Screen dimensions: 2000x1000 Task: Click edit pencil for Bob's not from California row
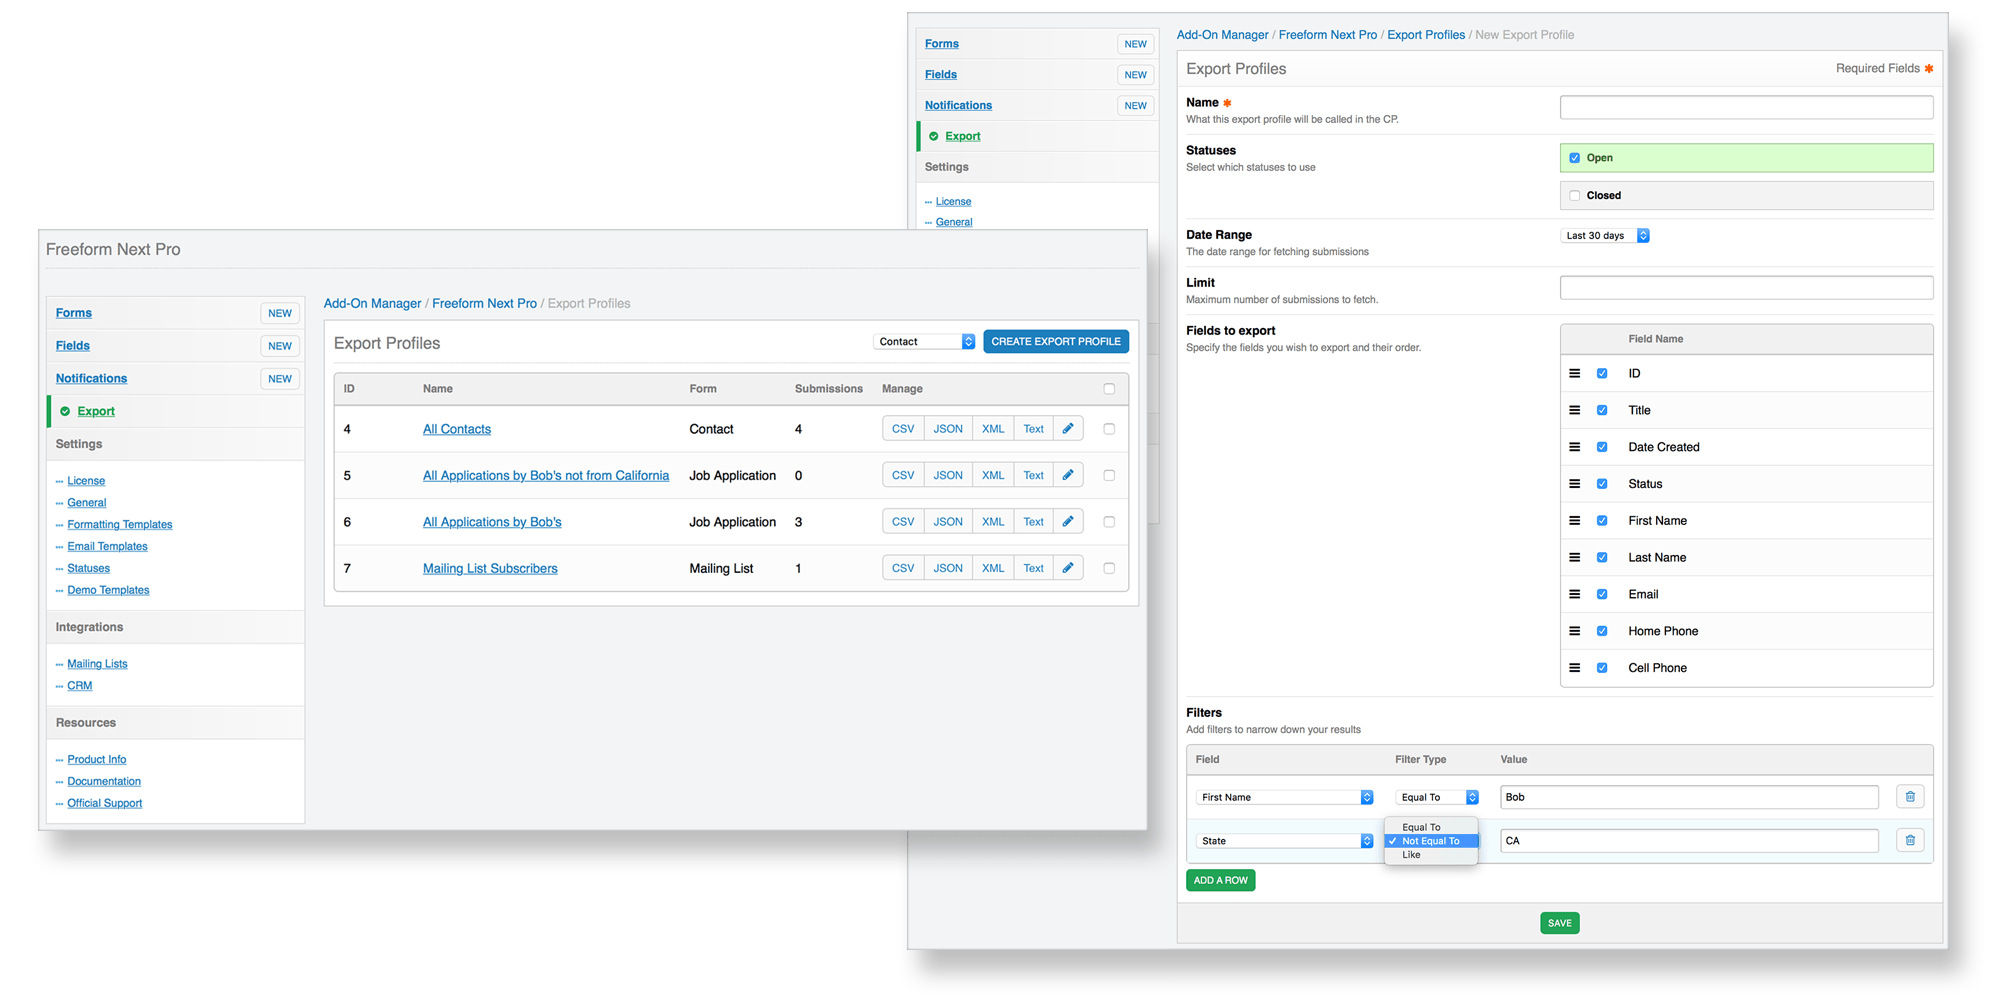coord(1068,475)
